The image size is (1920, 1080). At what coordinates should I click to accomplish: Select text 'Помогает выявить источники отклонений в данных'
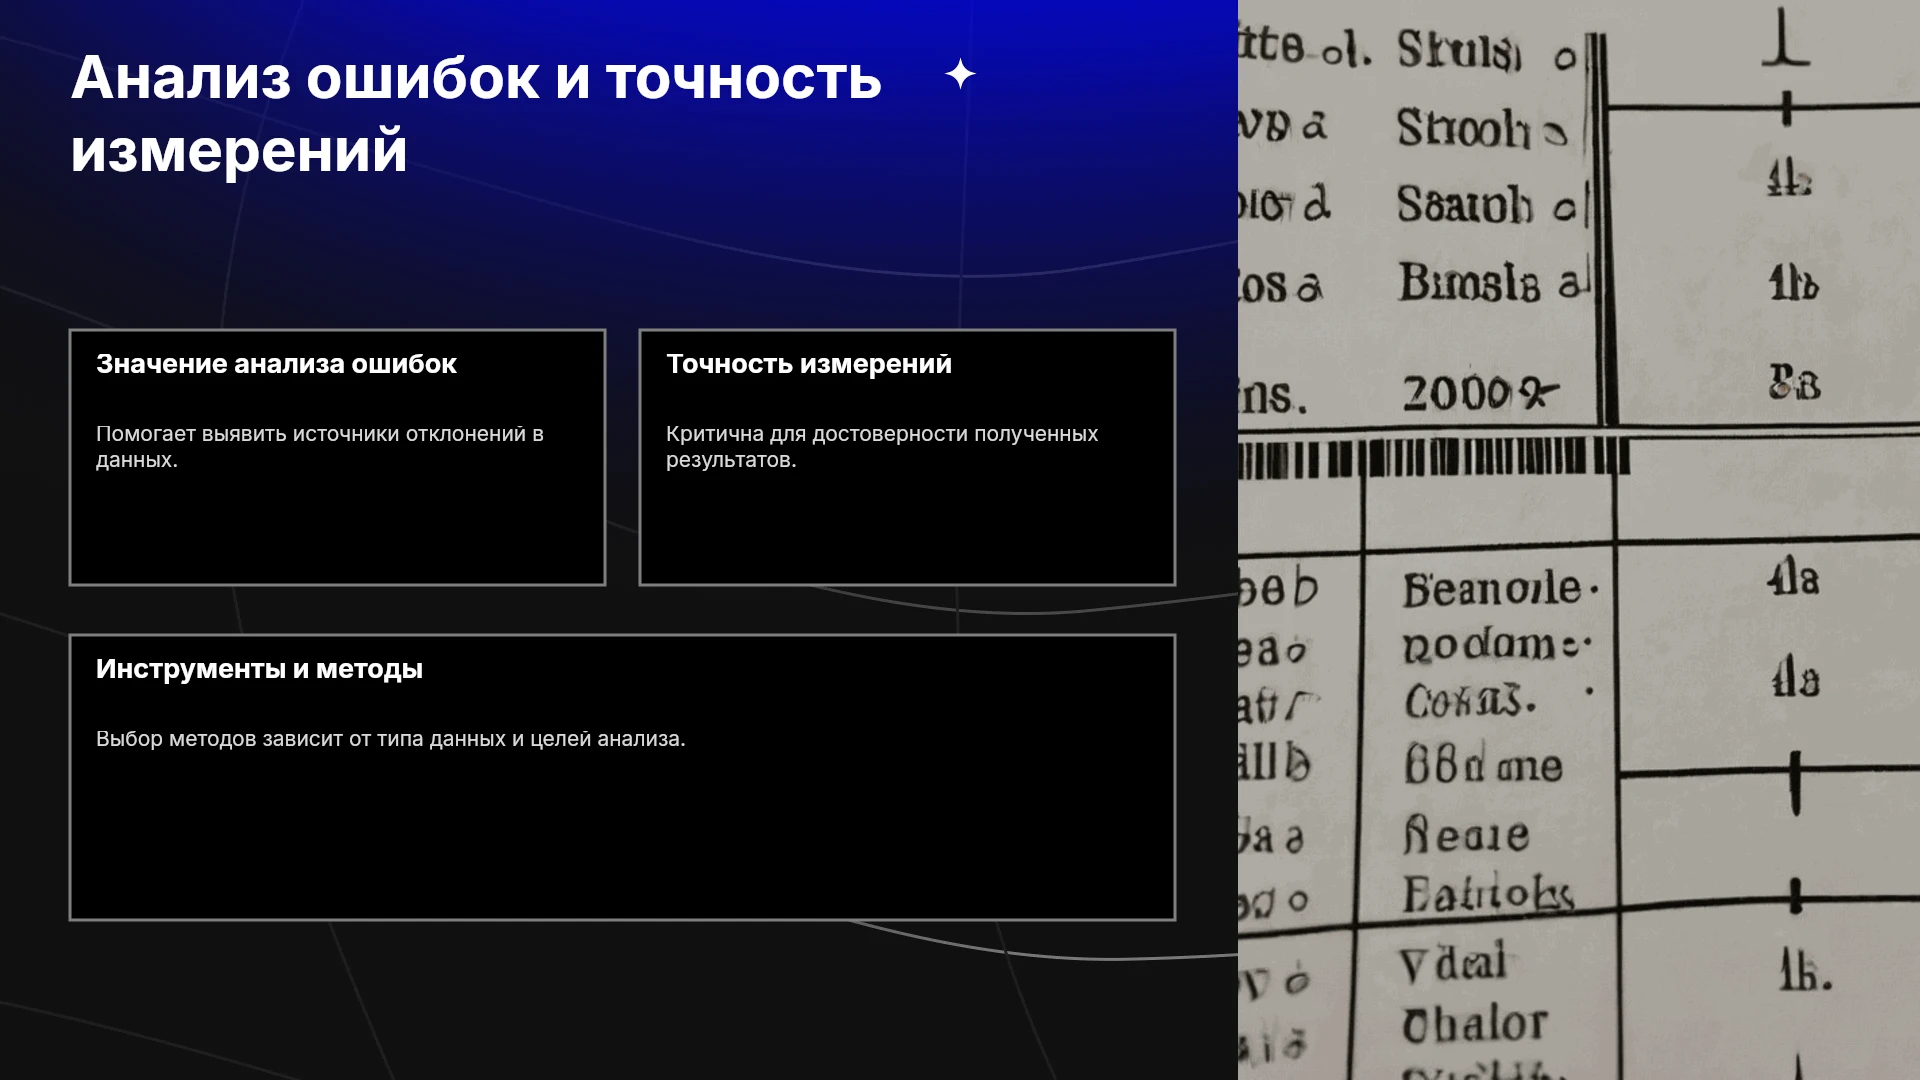(x=320, y=447)
